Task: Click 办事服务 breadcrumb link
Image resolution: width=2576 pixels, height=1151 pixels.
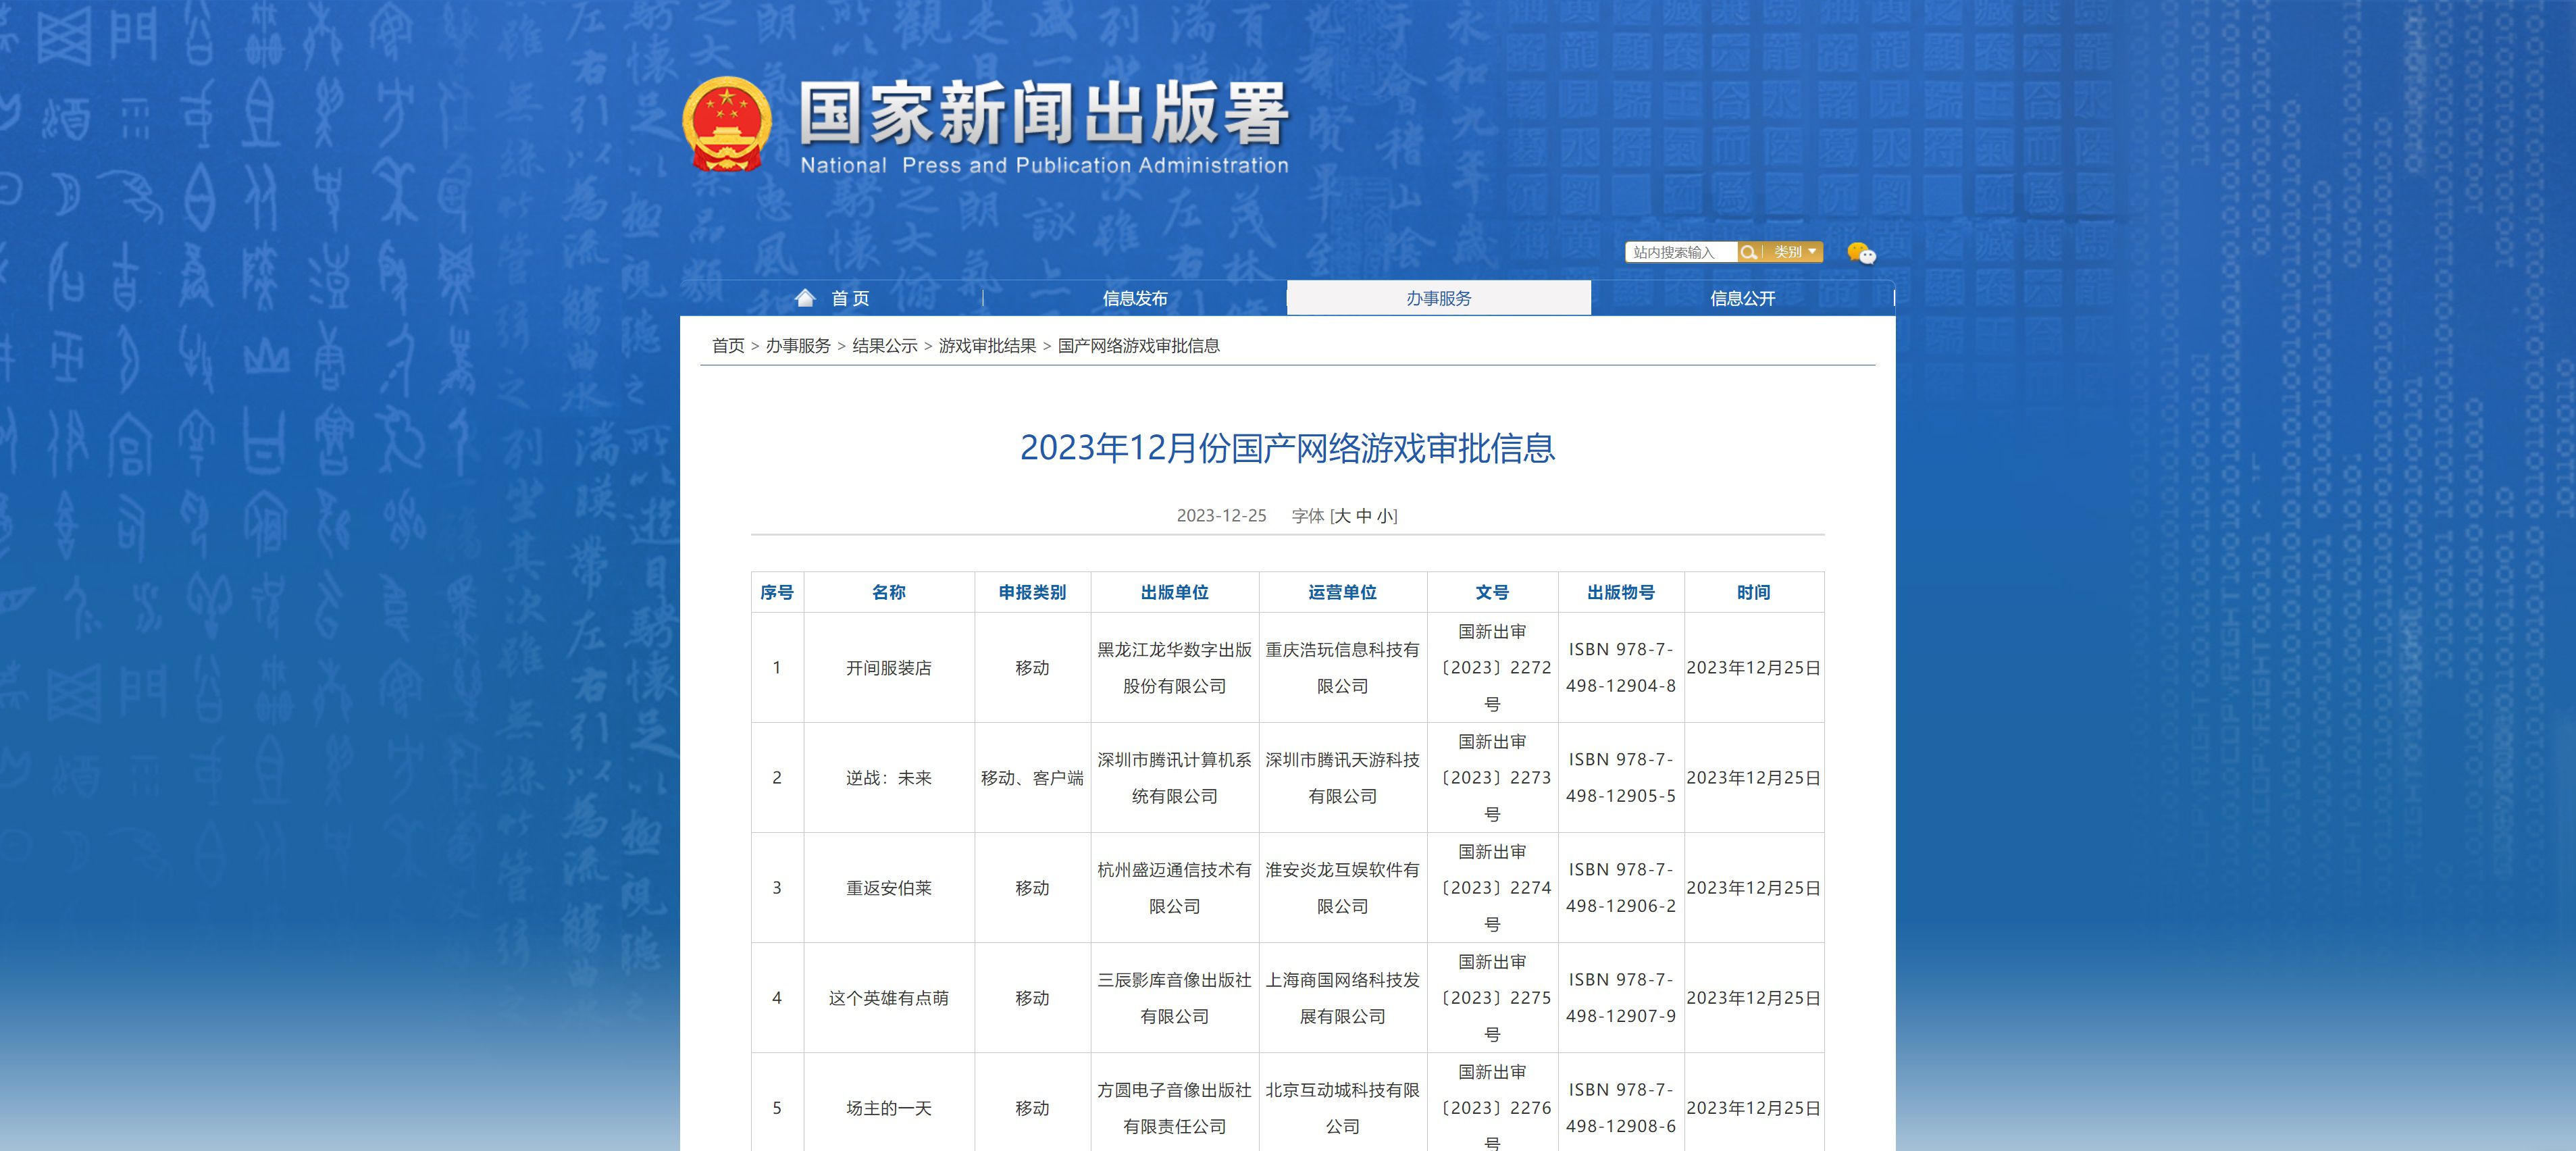Action: coord(798,346)
